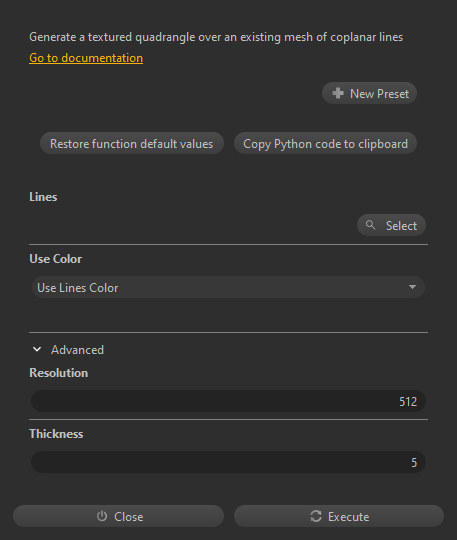Image resolution: width=457 pixels, height=540 pixels.
Task: Click the Lines parameter label
Action: (43, 197)
